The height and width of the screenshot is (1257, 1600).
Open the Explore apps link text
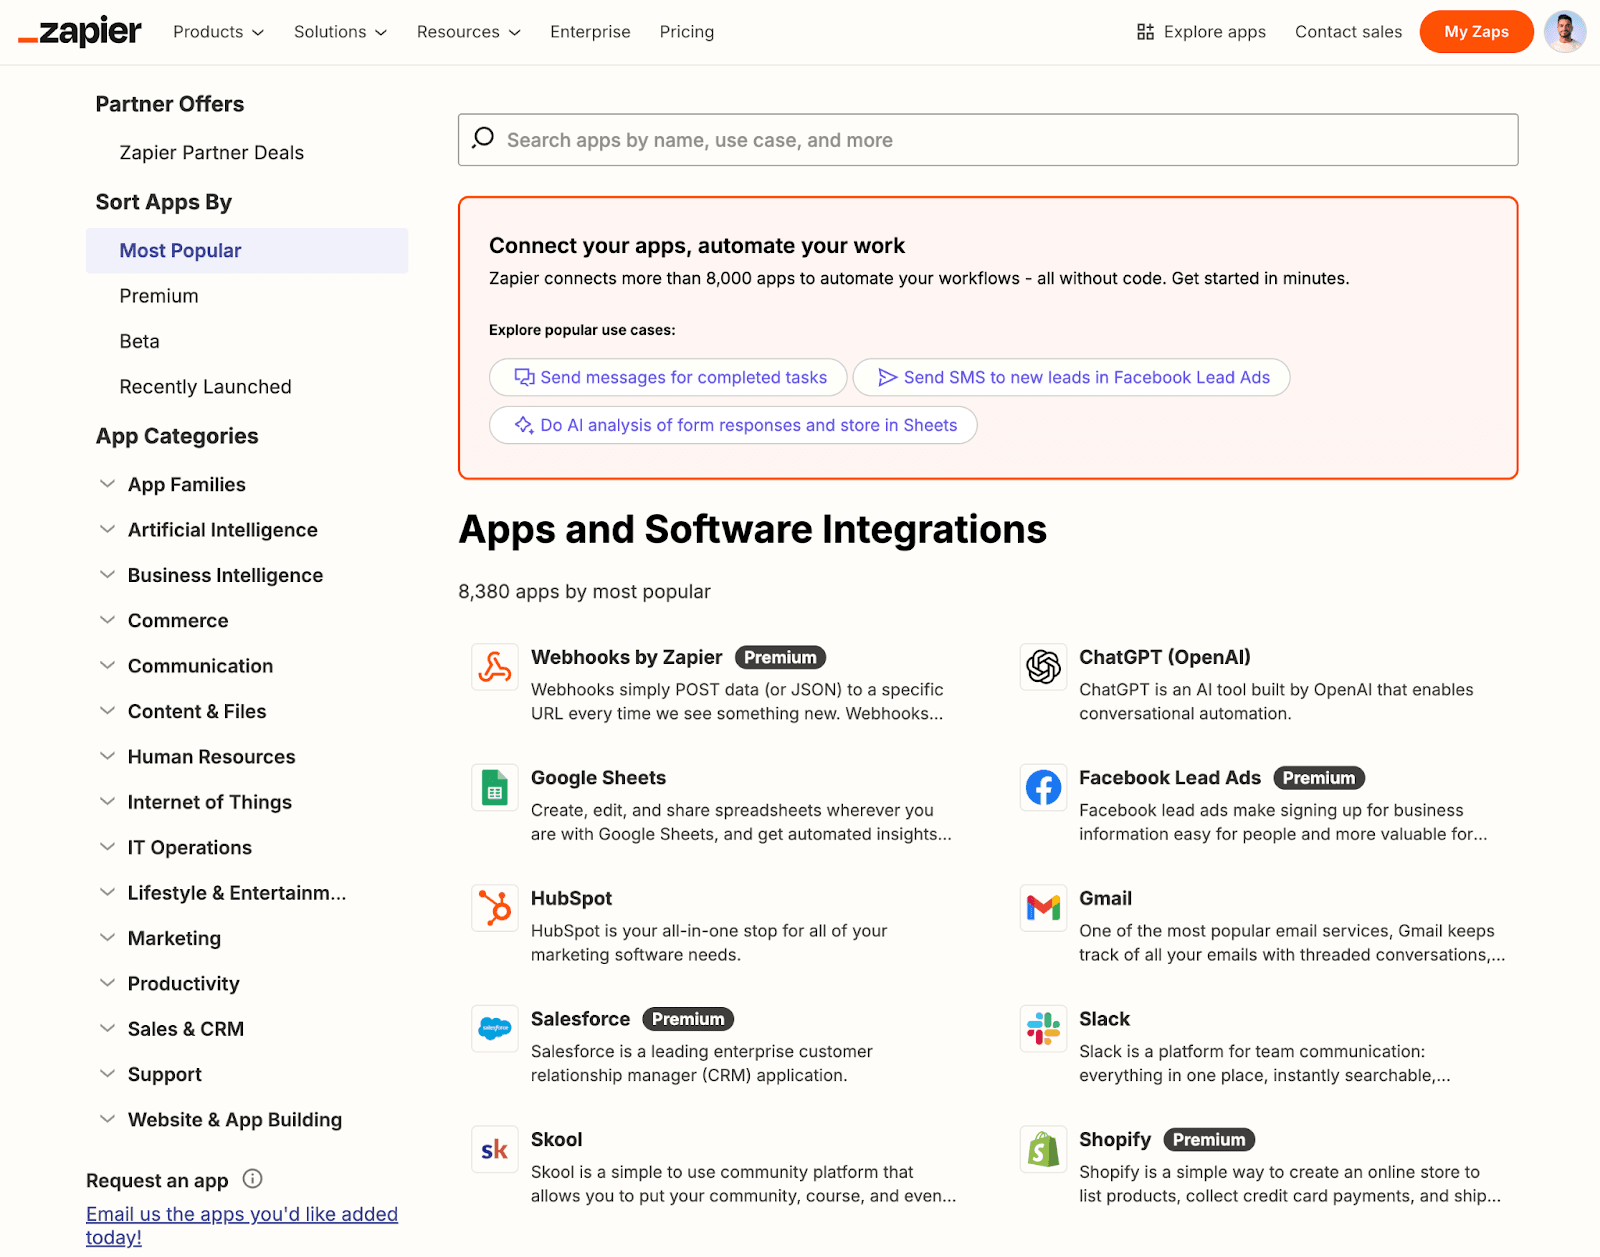pos(1215,32)
